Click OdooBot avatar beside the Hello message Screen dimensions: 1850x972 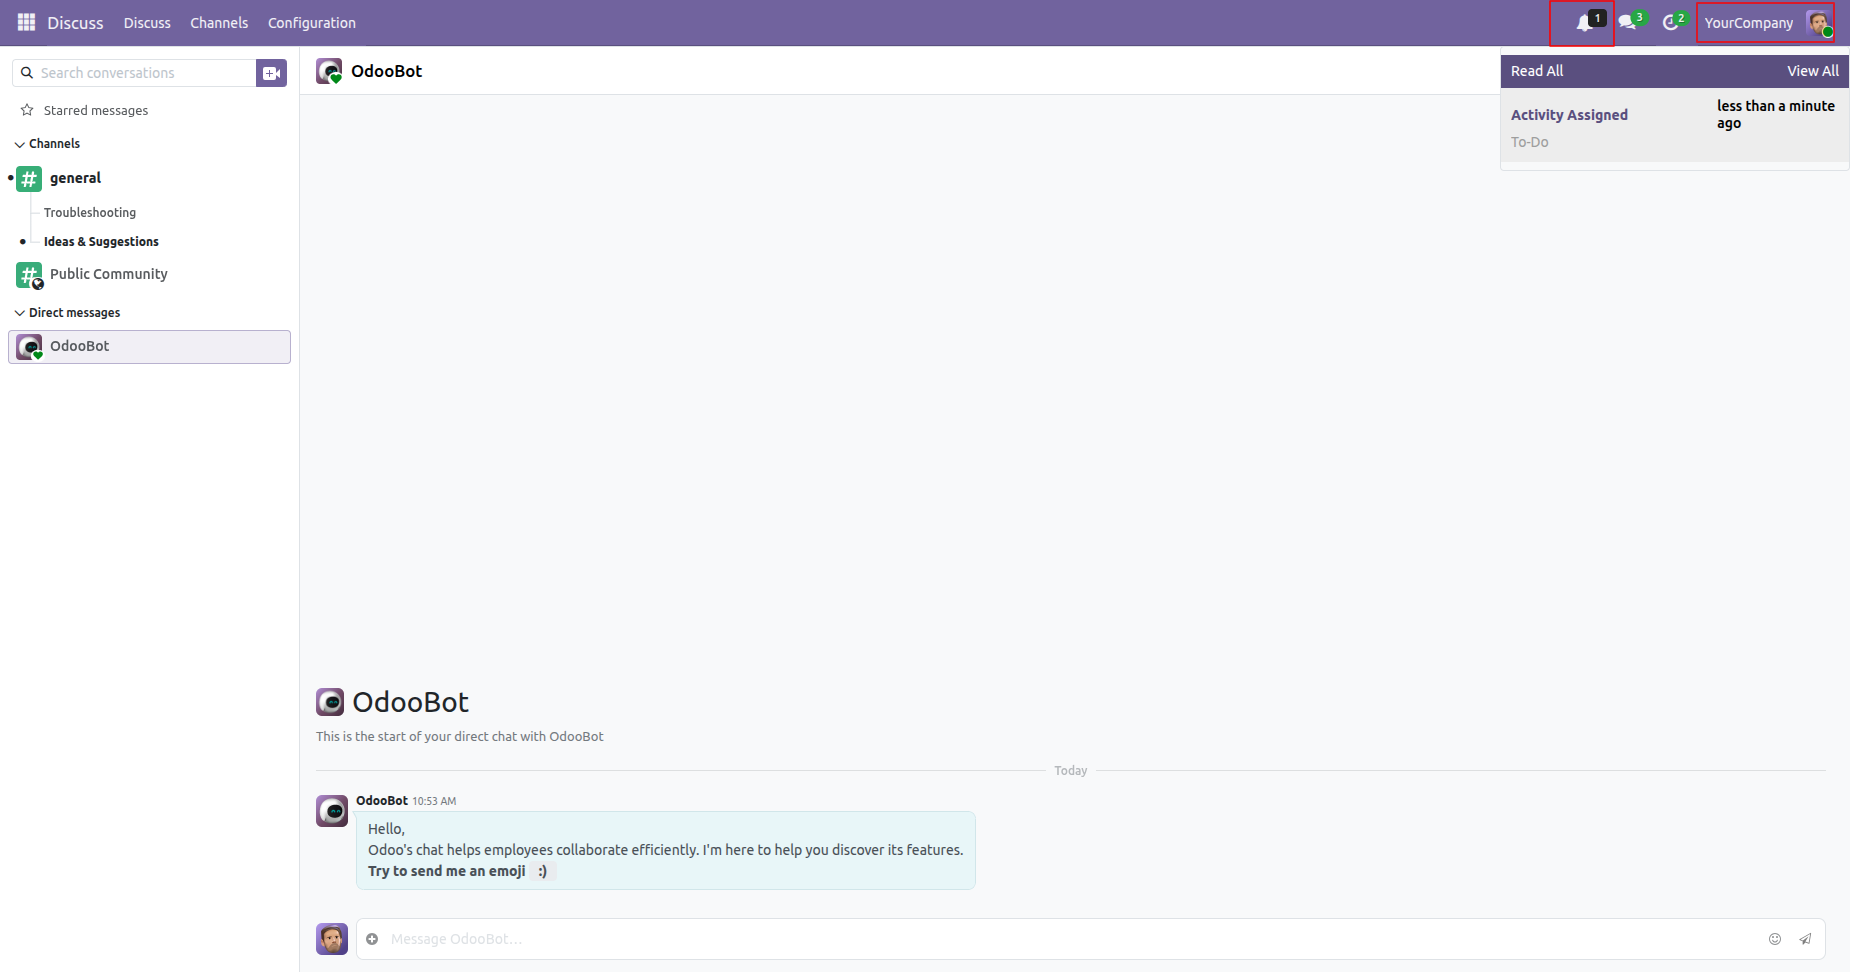[332, 811]
